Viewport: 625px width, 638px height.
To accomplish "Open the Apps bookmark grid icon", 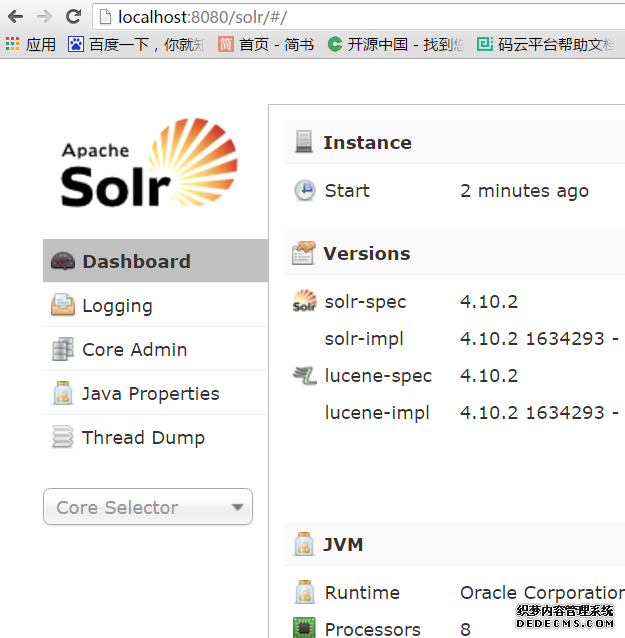I will (12, 44).
